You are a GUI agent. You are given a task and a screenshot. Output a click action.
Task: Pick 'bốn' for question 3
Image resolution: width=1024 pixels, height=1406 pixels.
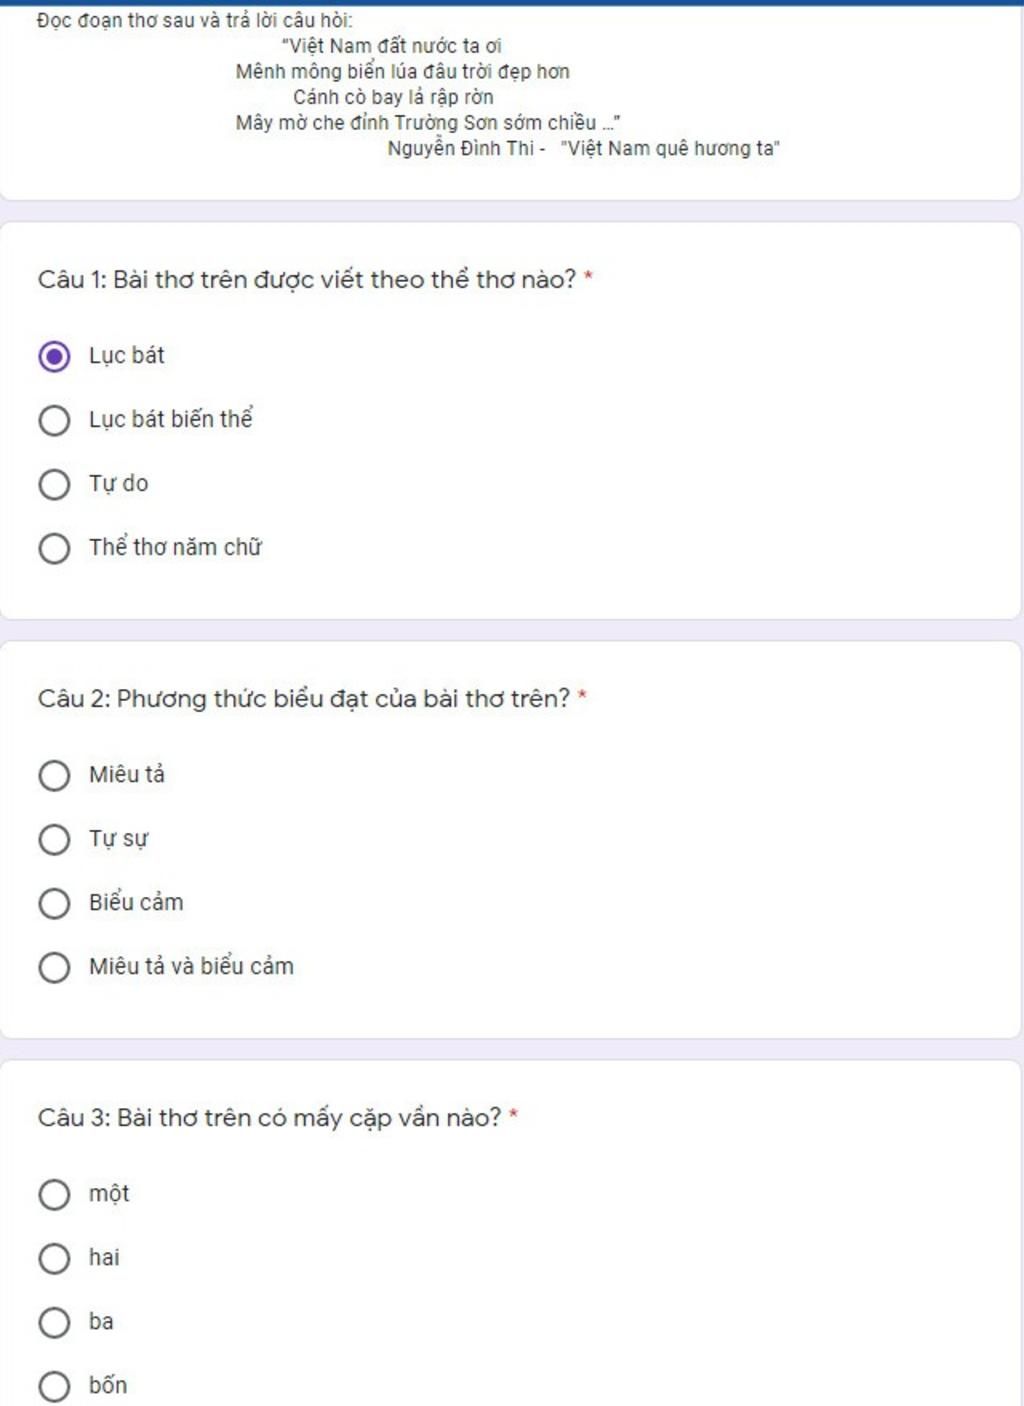tap(54, 1386)
